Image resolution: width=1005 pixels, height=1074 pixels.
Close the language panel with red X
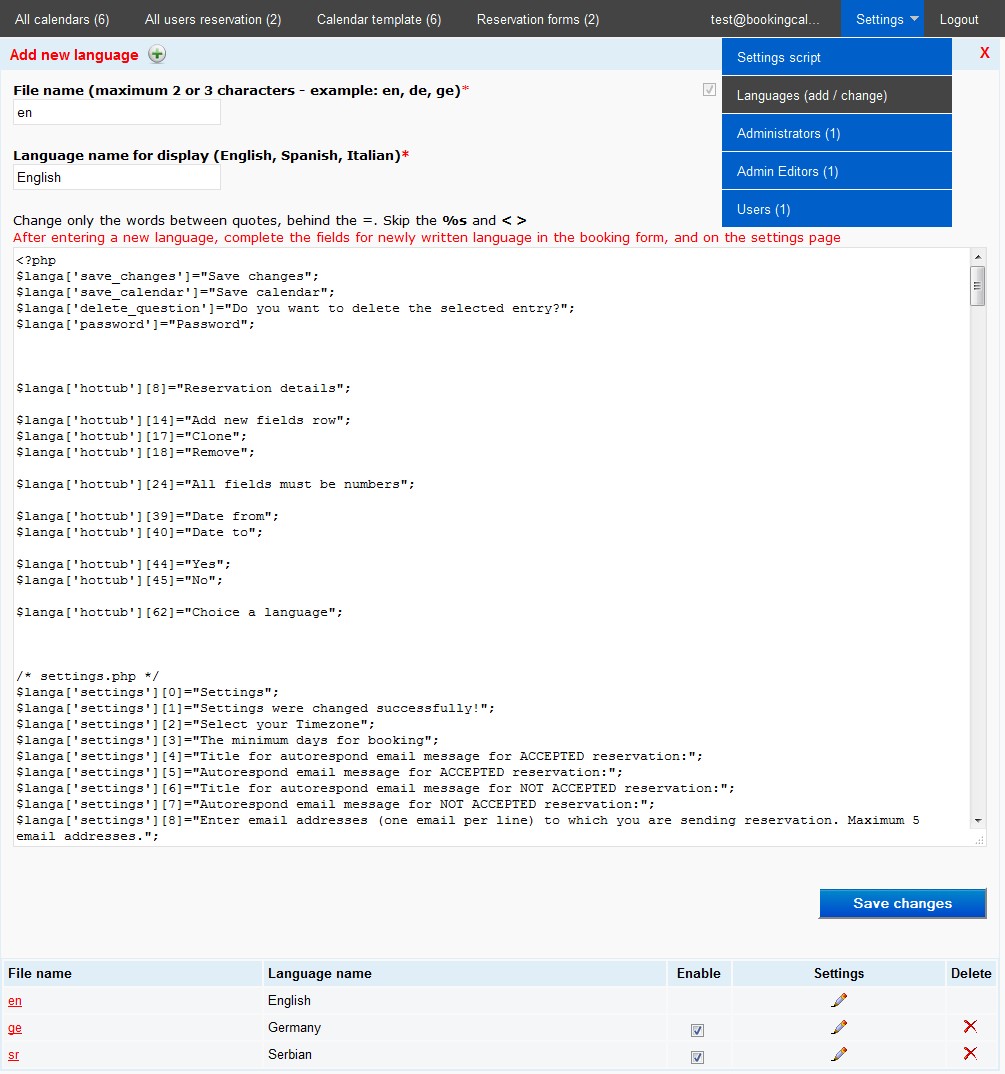tap(984, 54)
